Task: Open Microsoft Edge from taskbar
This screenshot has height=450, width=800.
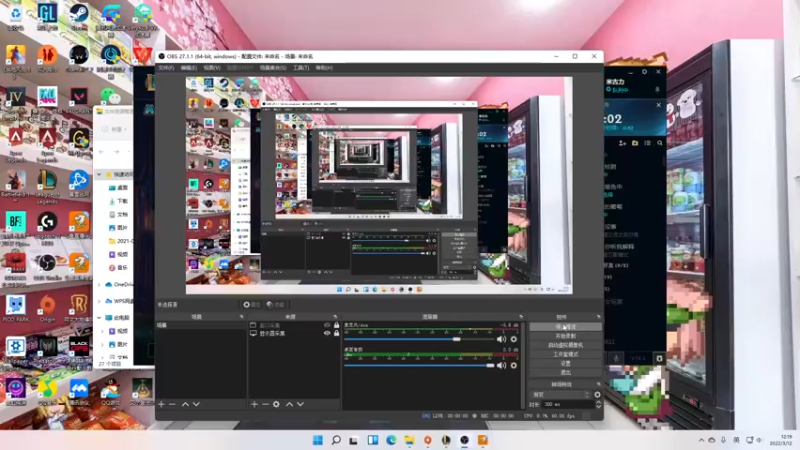Action: [391, 440]
